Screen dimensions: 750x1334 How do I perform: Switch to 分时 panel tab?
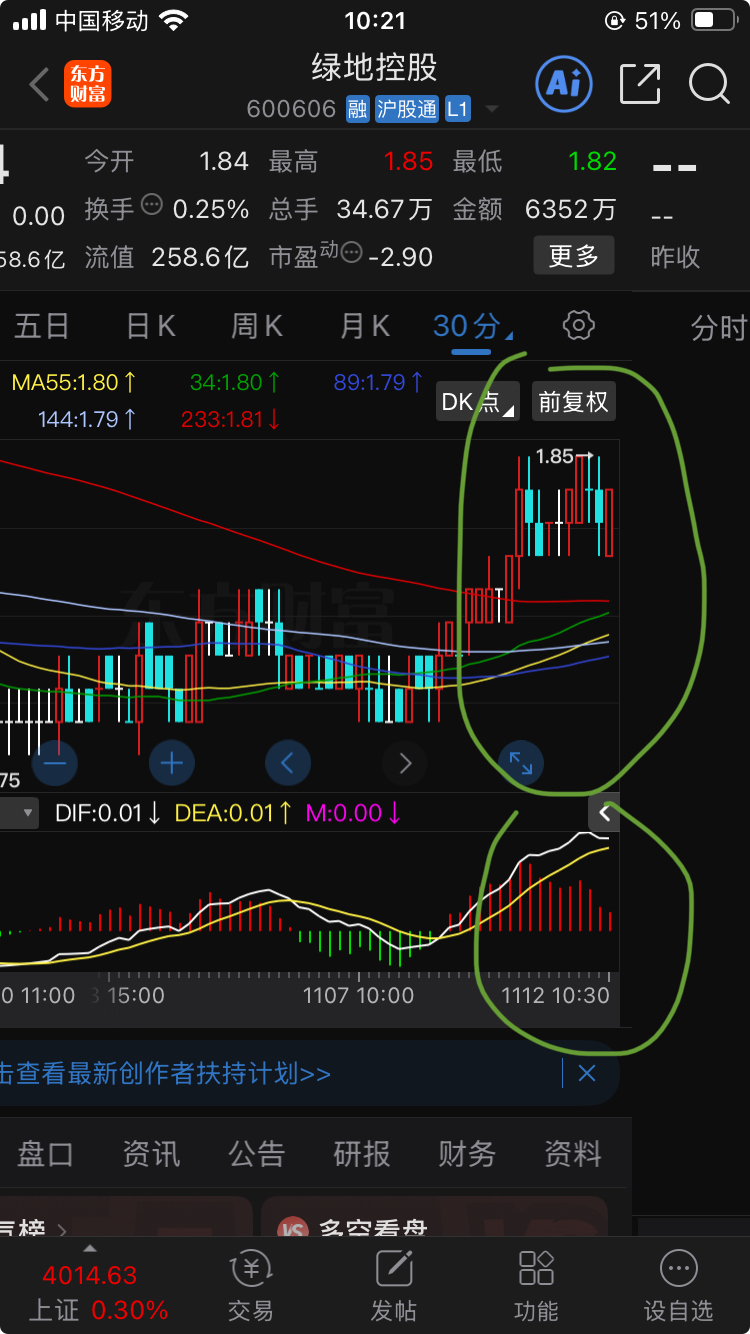coord(718,328)
